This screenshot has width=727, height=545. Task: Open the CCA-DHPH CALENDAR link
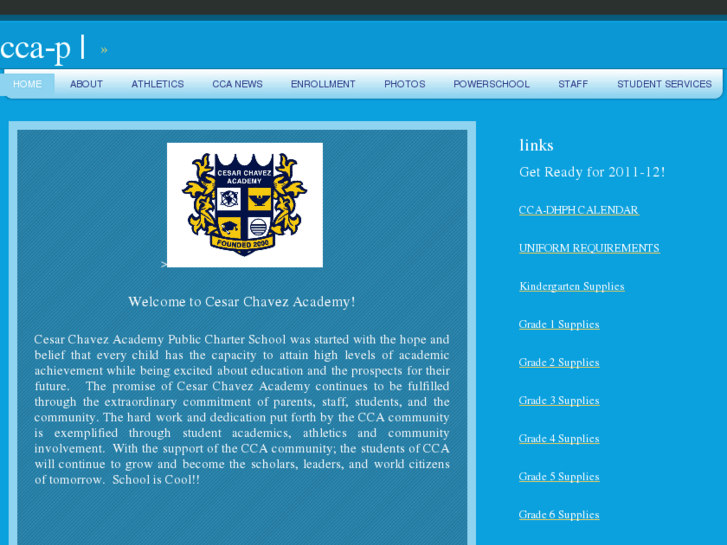click(579, 210)
